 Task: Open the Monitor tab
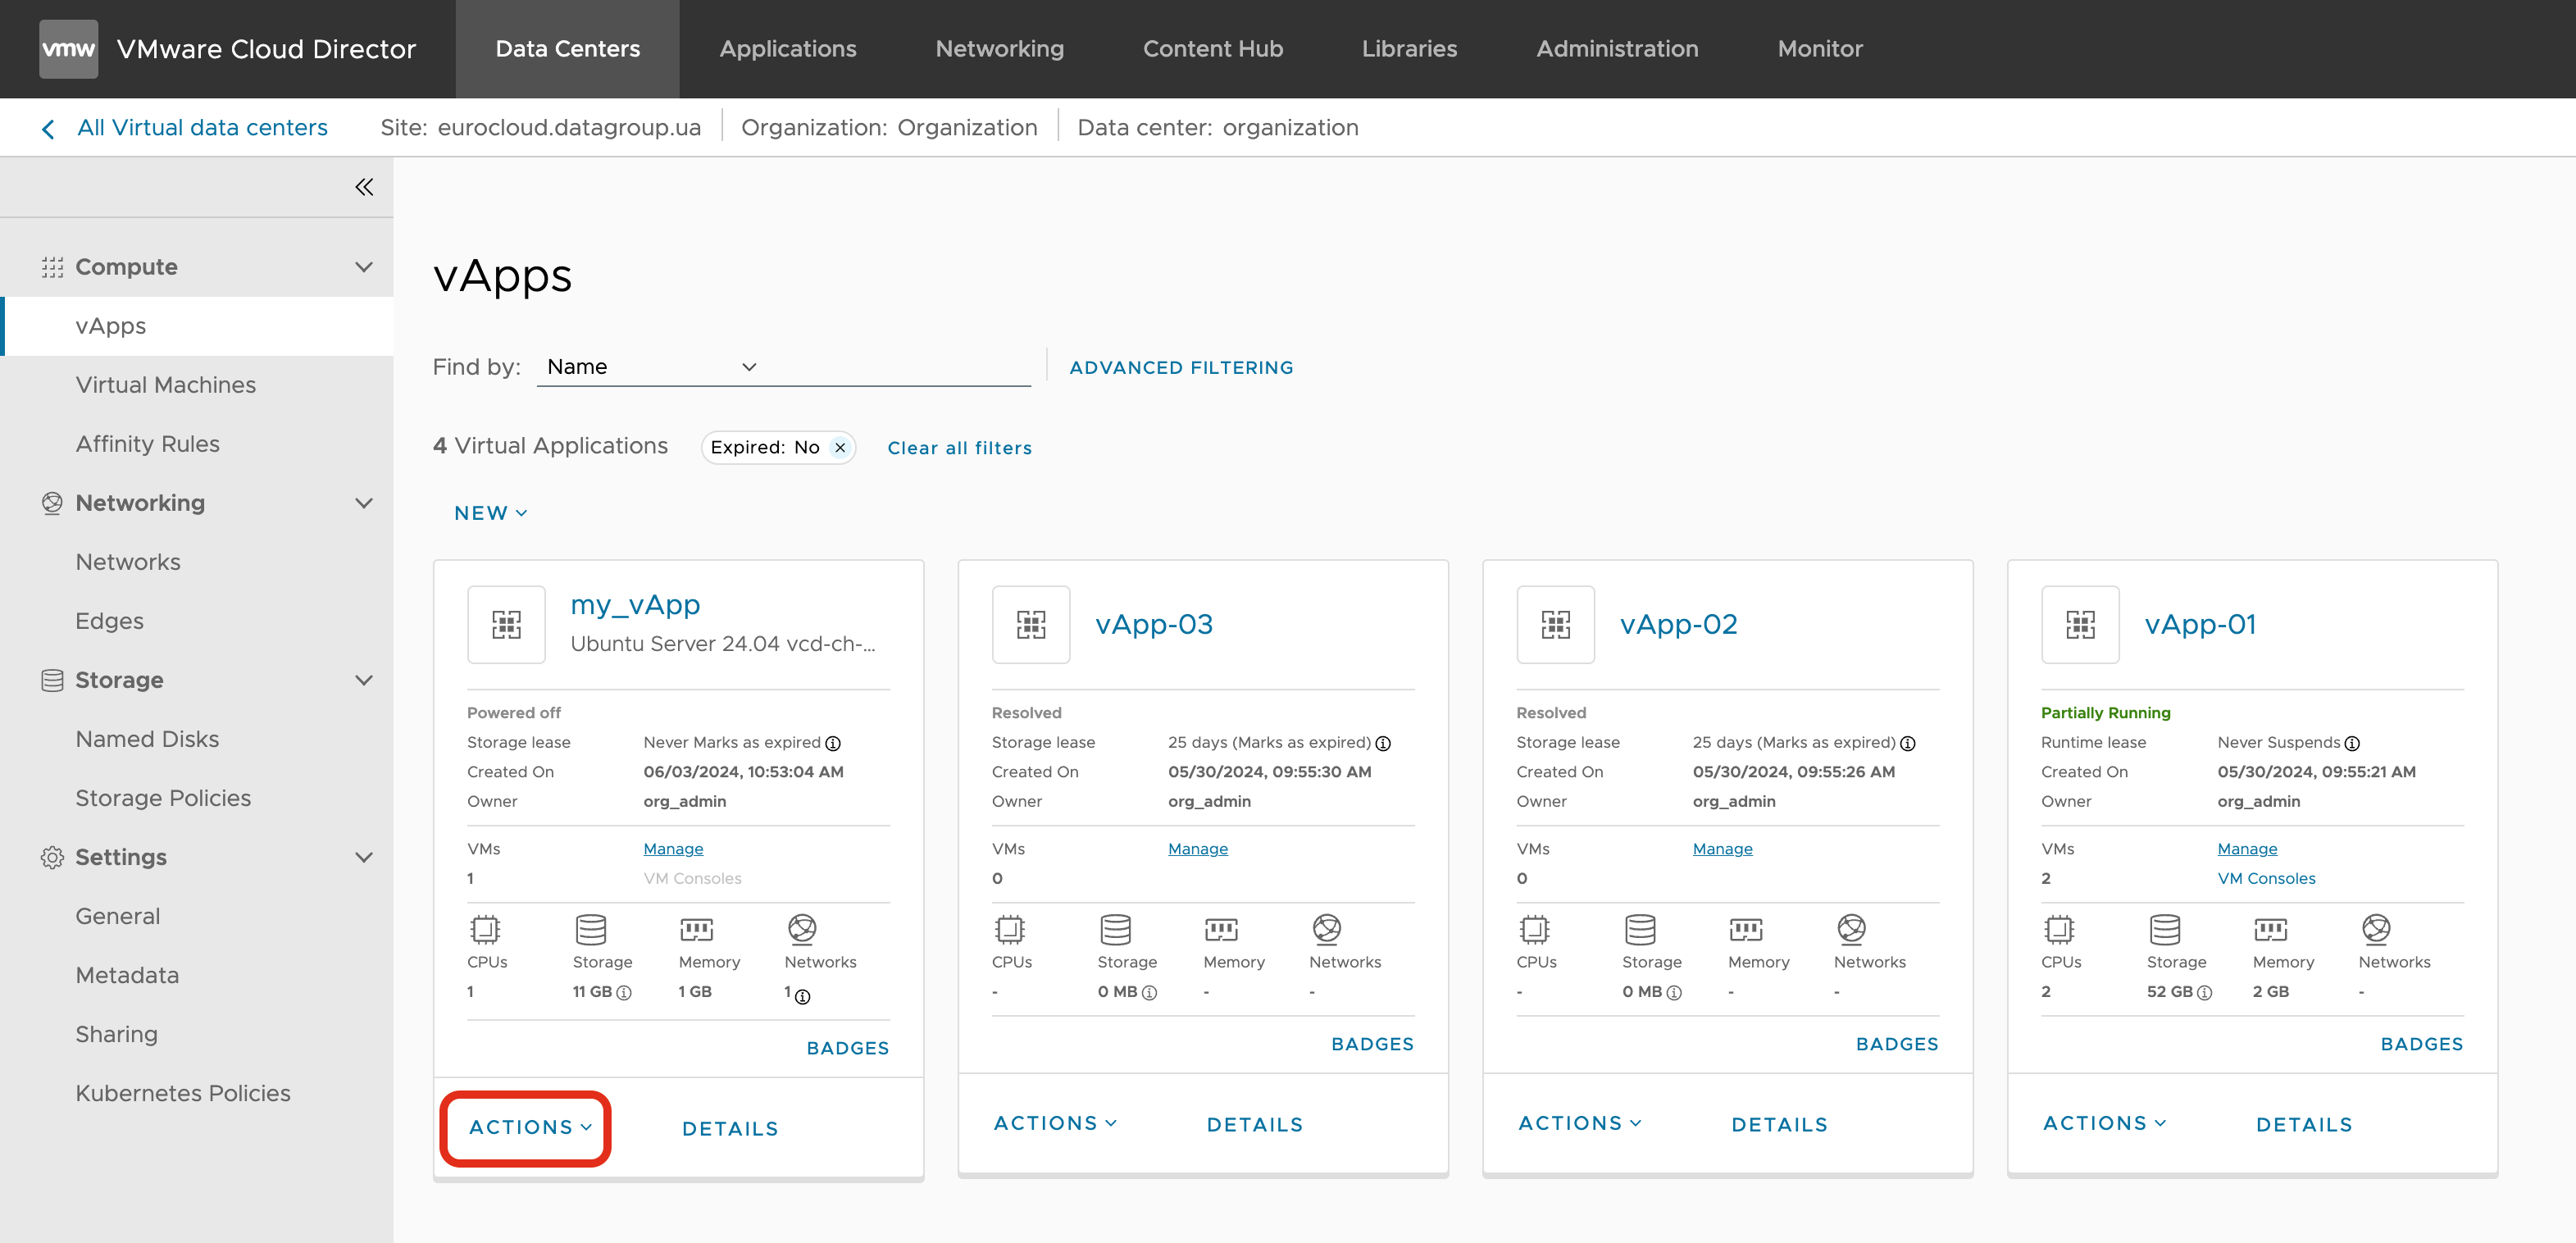tap(1819, 49)
